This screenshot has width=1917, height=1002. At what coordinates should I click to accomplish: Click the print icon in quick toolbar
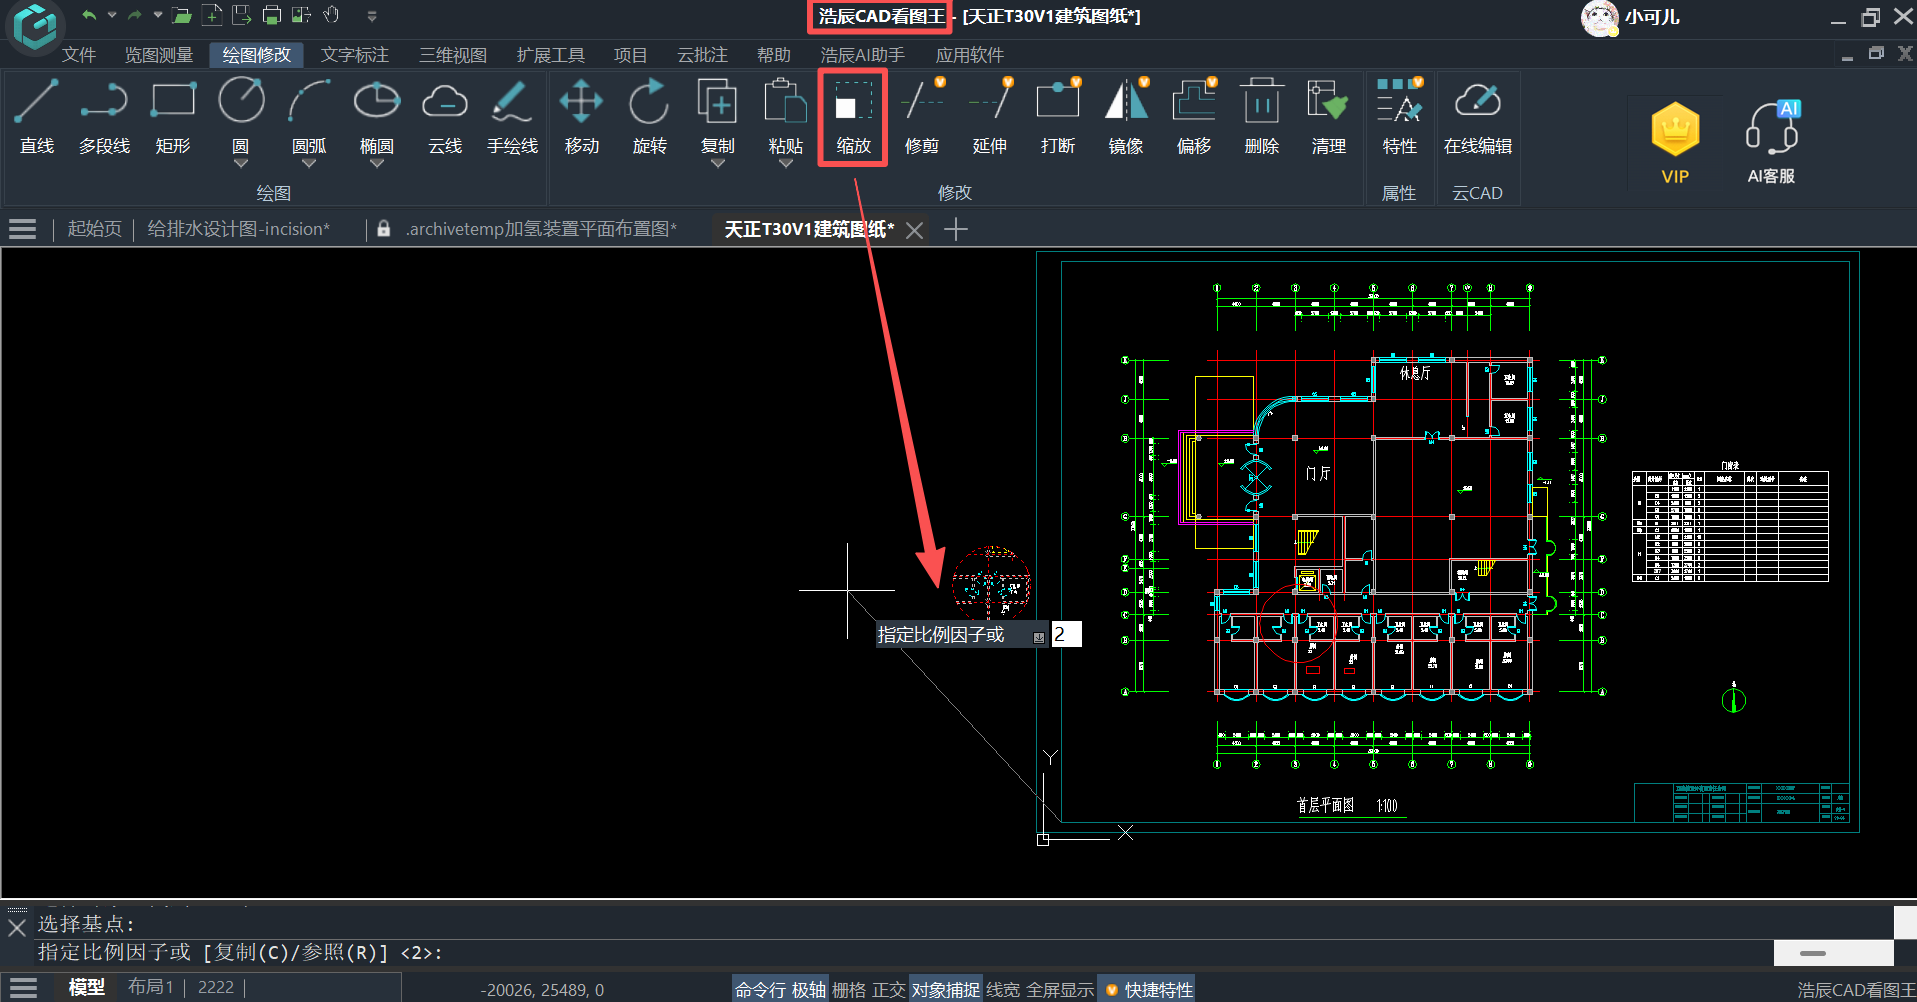271,15
